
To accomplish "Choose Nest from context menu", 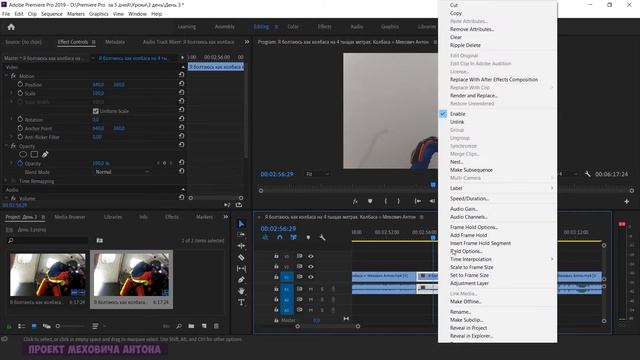I will pyautogui.click(x=457, y=162).
